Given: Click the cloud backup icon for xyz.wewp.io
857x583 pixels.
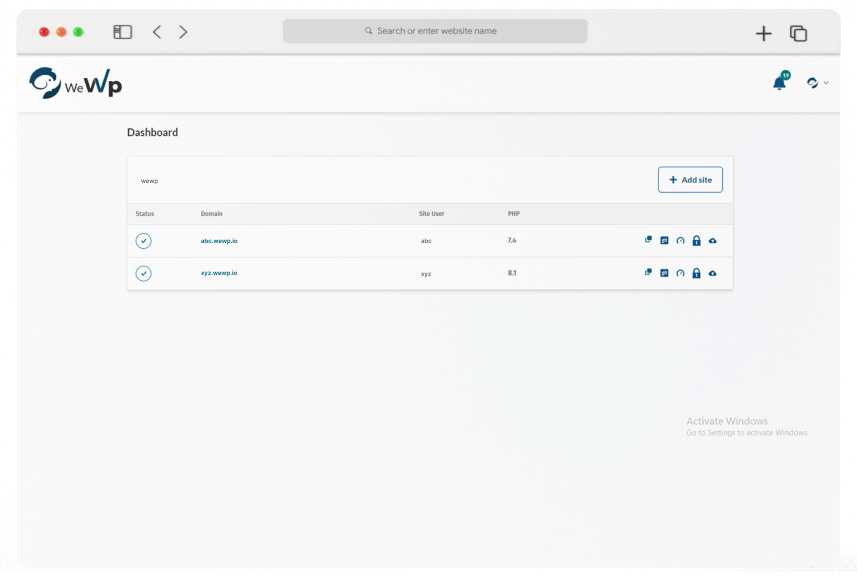Looking at the screenshot, I should tap(712, 273).
